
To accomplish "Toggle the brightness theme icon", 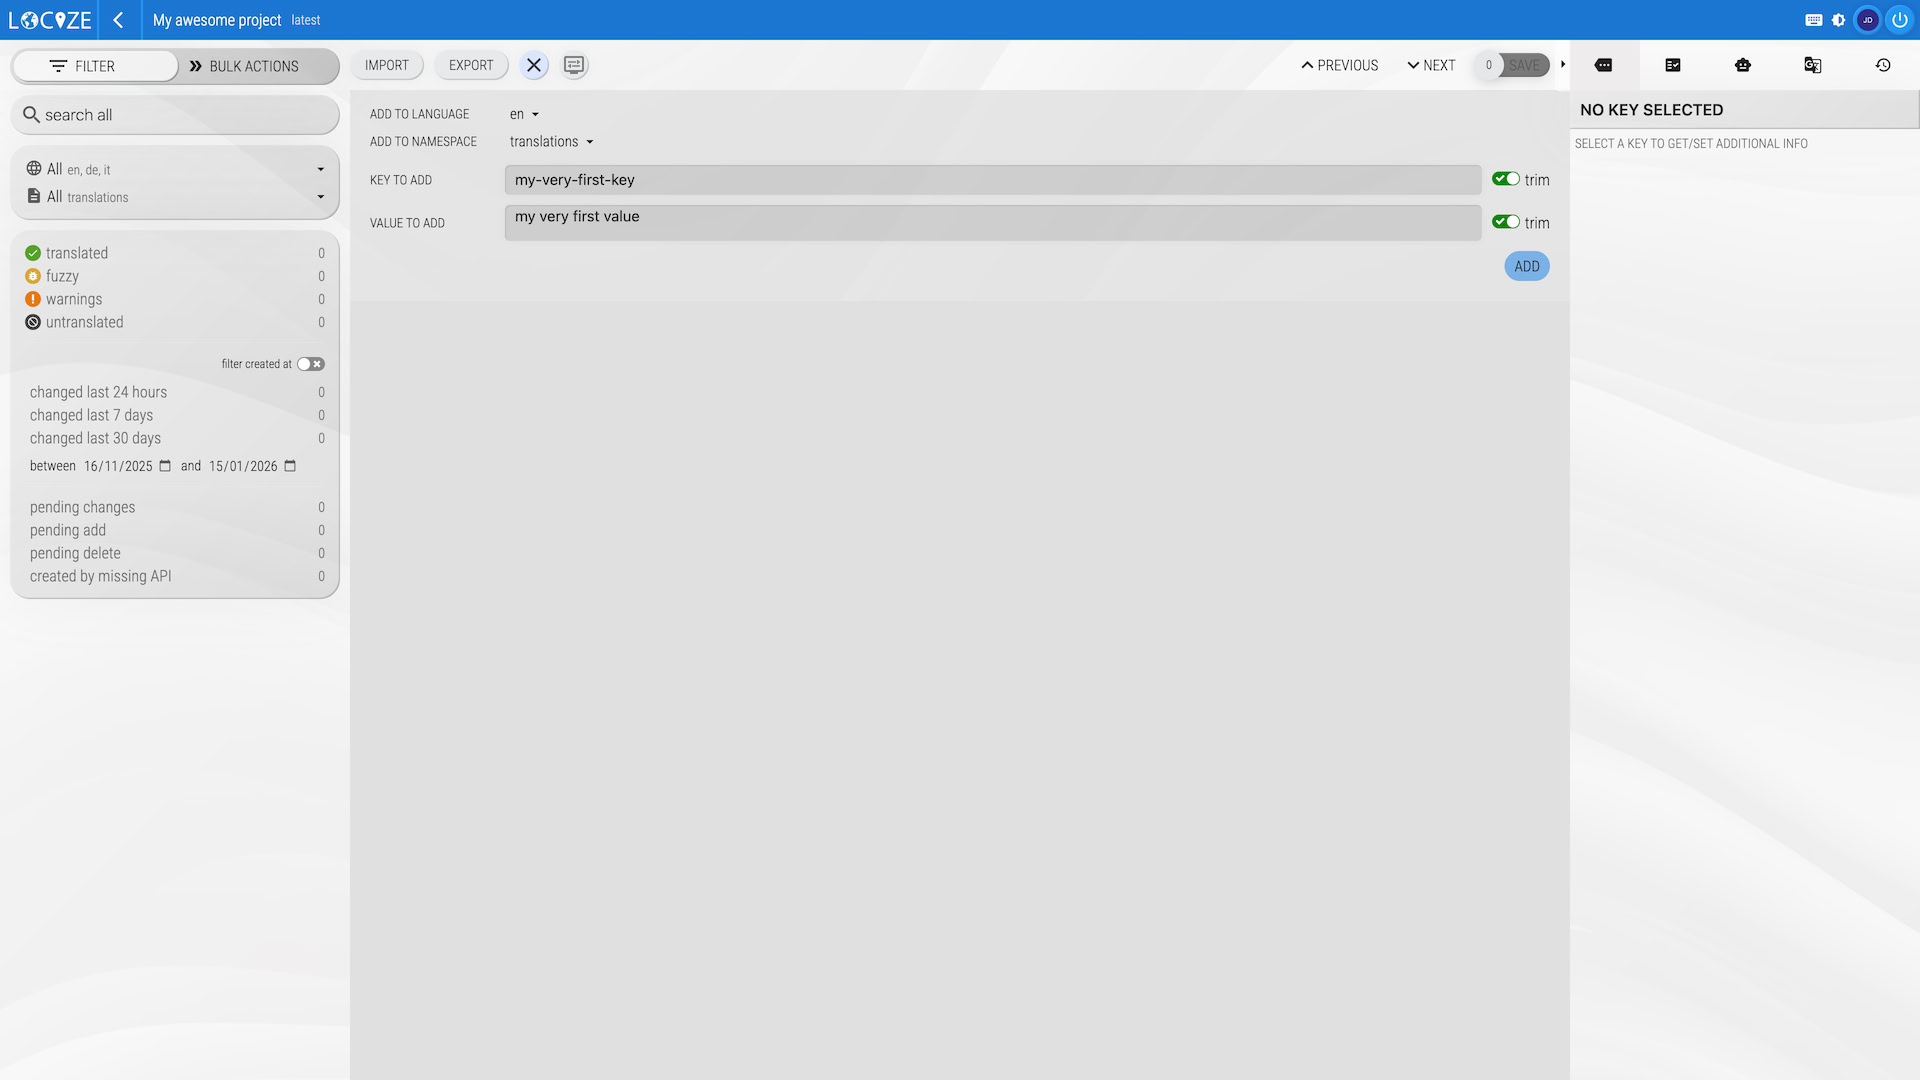I will (x=1838, y=20).
